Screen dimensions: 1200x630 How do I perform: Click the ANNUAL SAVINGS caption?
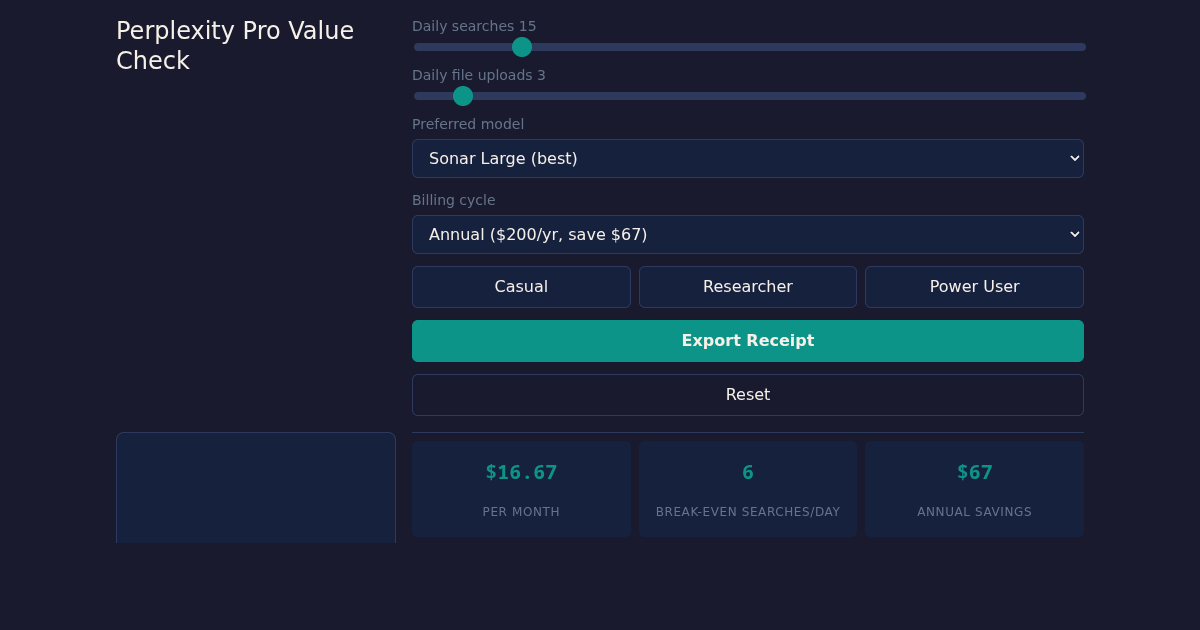[974, 512]
